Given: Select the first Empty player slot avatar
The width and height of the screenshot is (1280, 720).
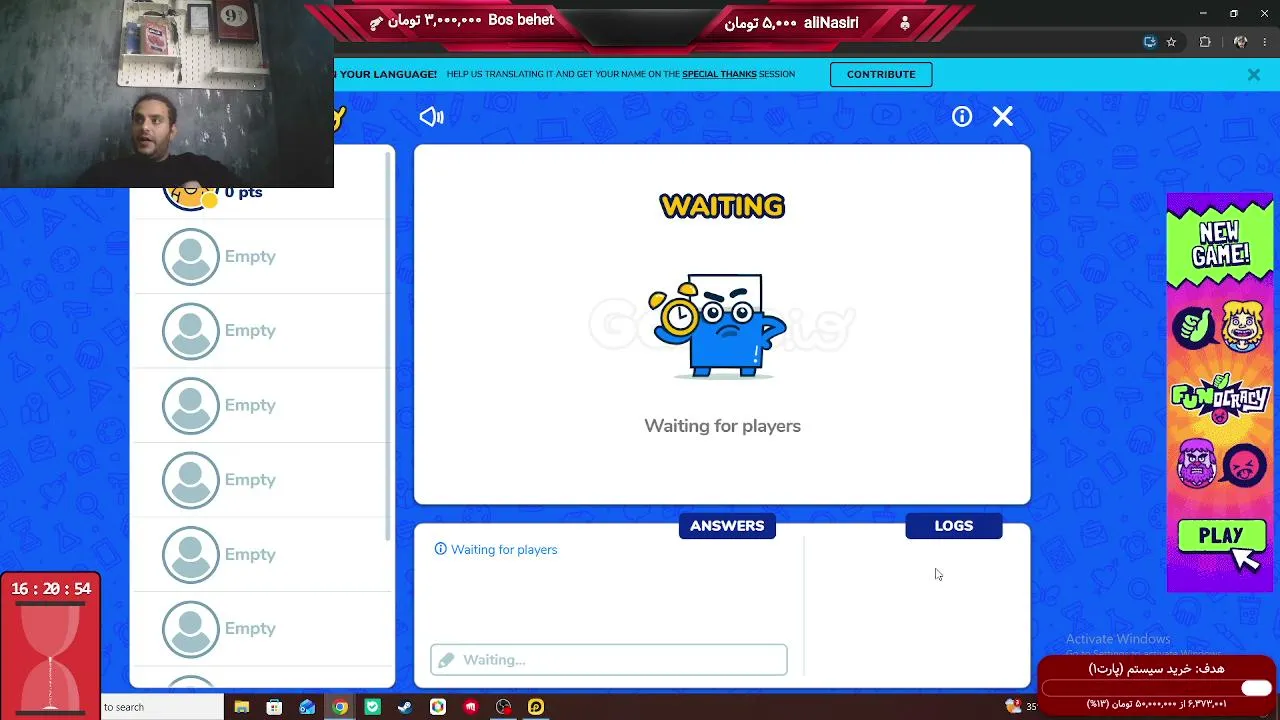Looking at the screenshot, I should [190, 257].
